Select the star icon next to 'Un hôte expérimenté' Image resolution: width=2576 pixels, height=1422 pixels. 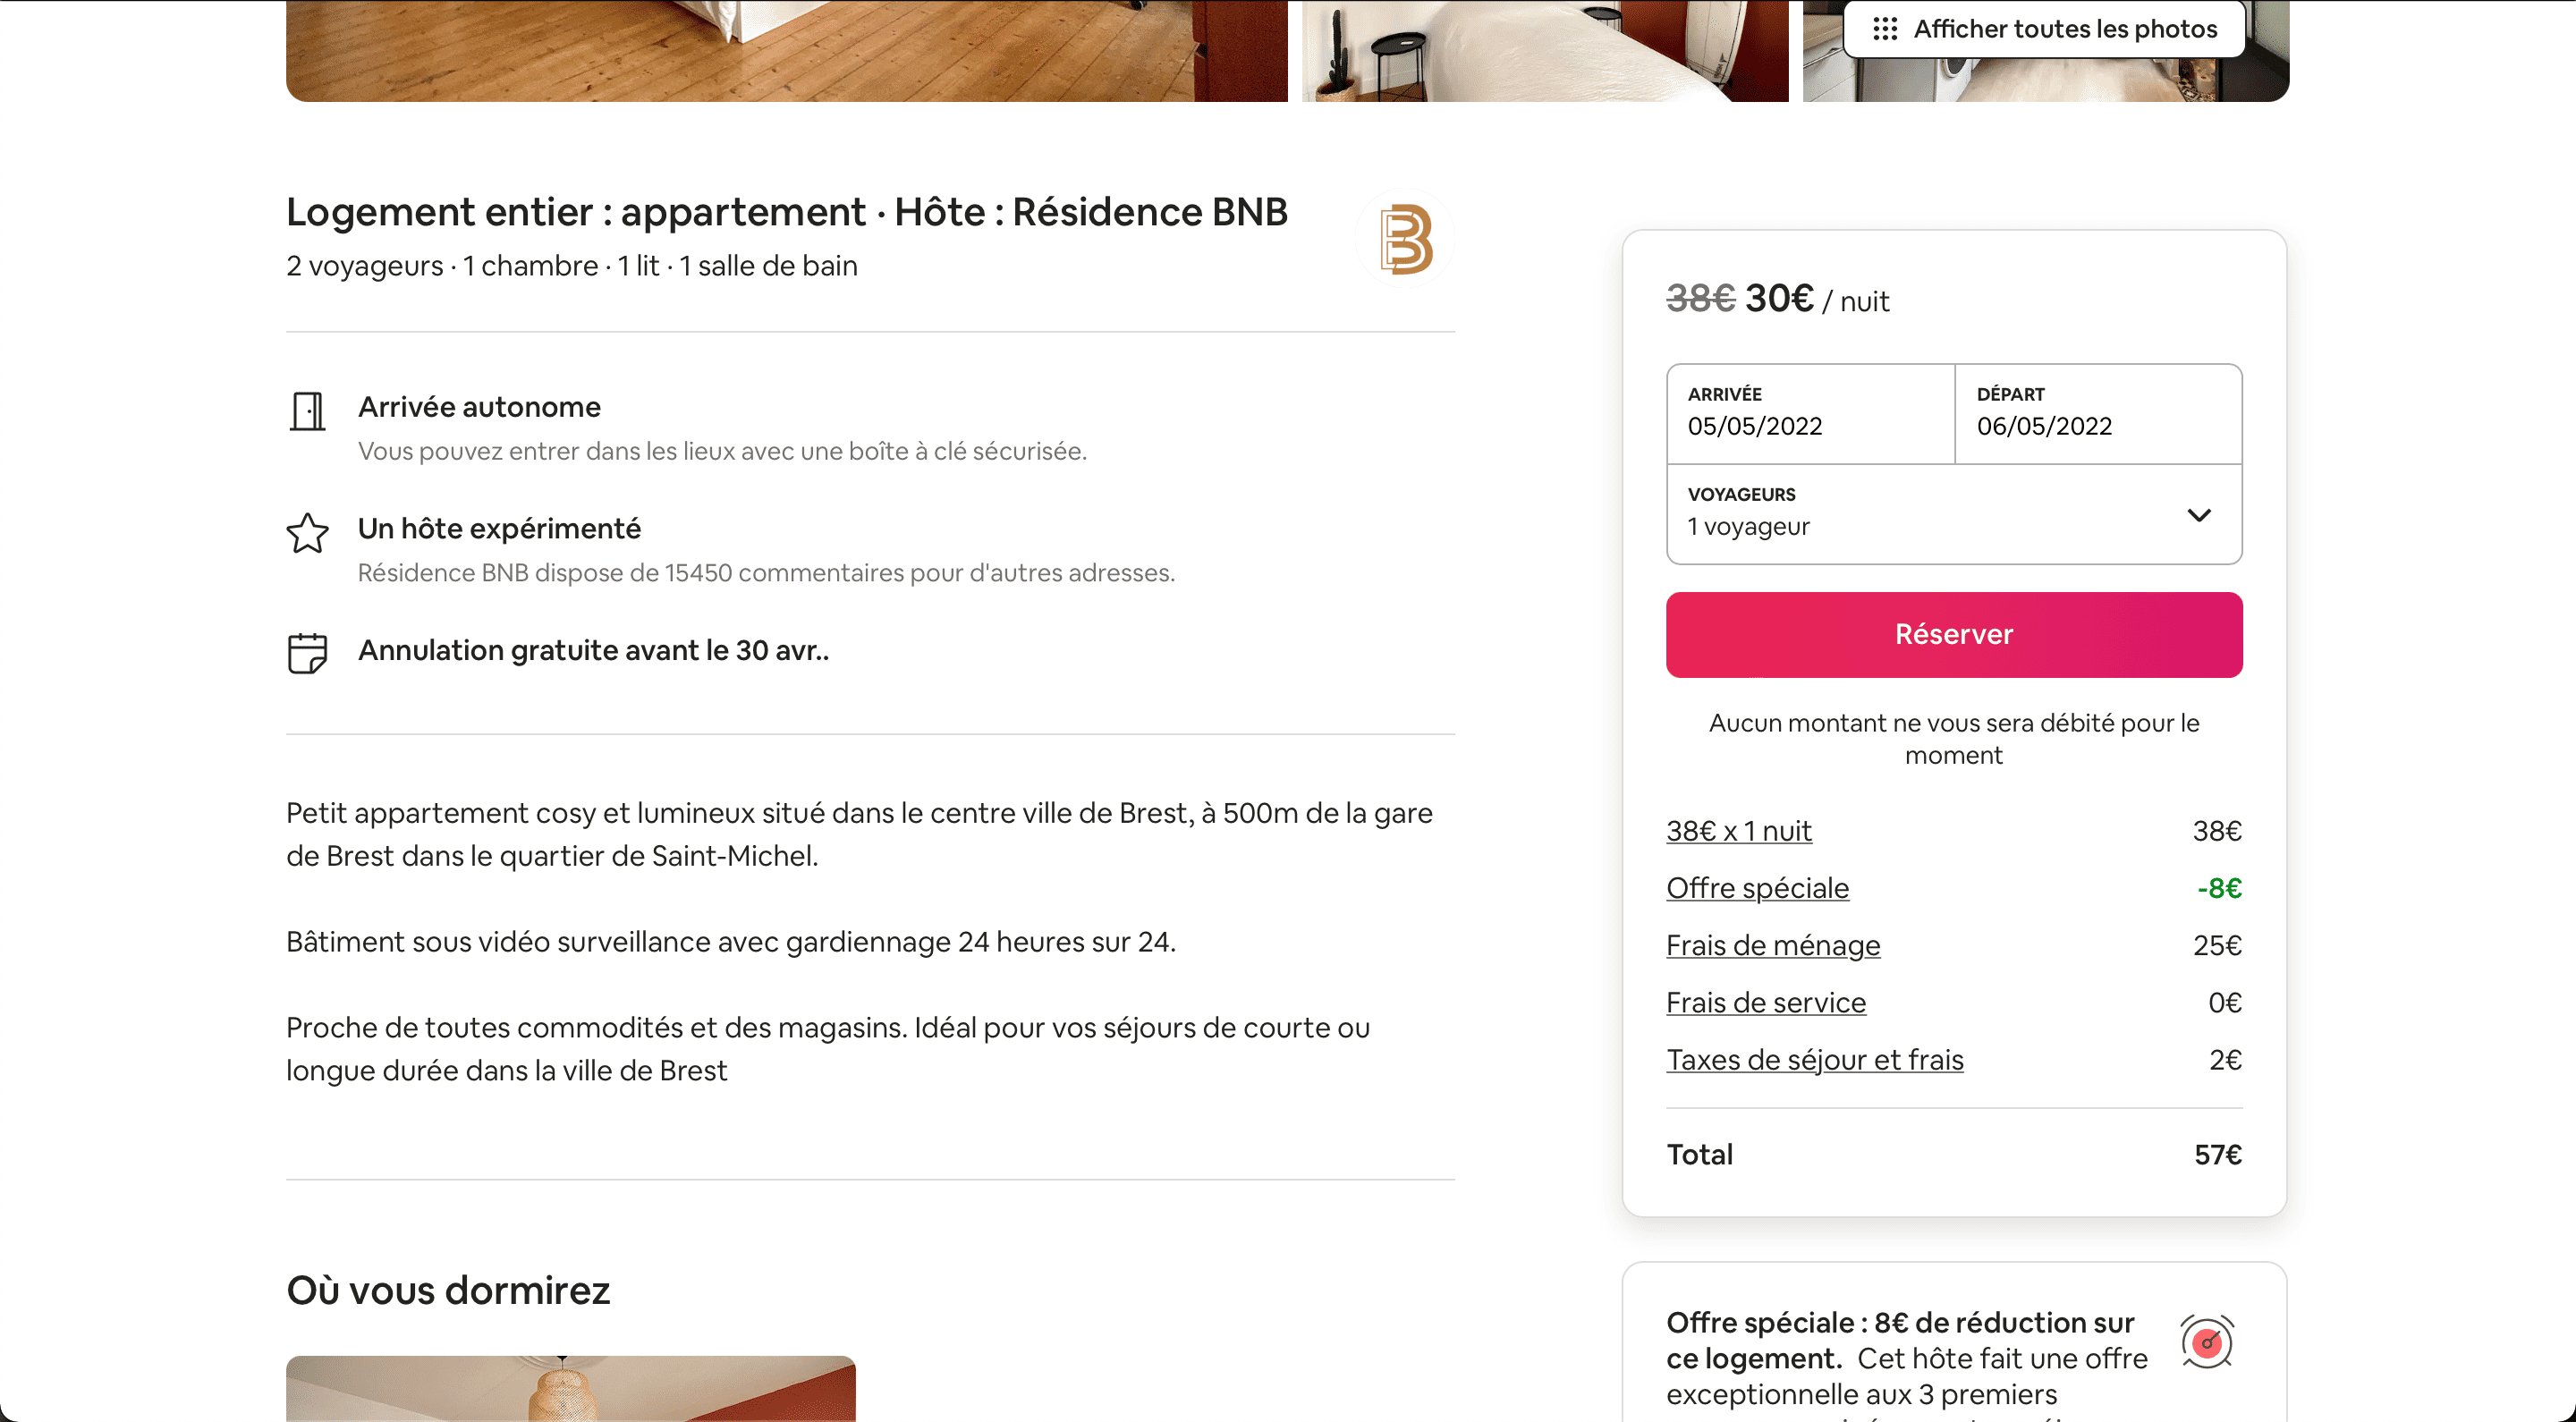[308, 534]
